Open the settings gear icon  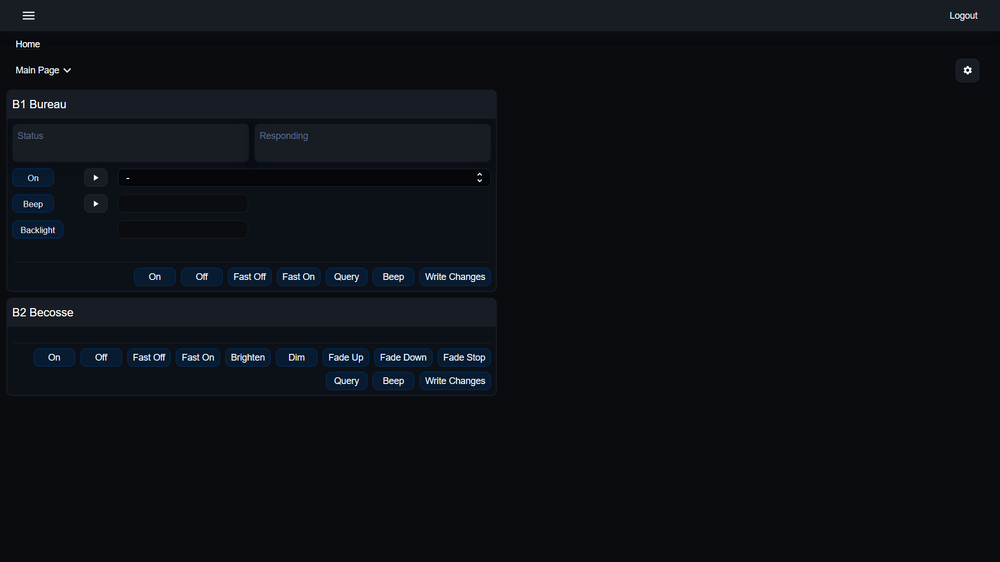tap(967, 70)
